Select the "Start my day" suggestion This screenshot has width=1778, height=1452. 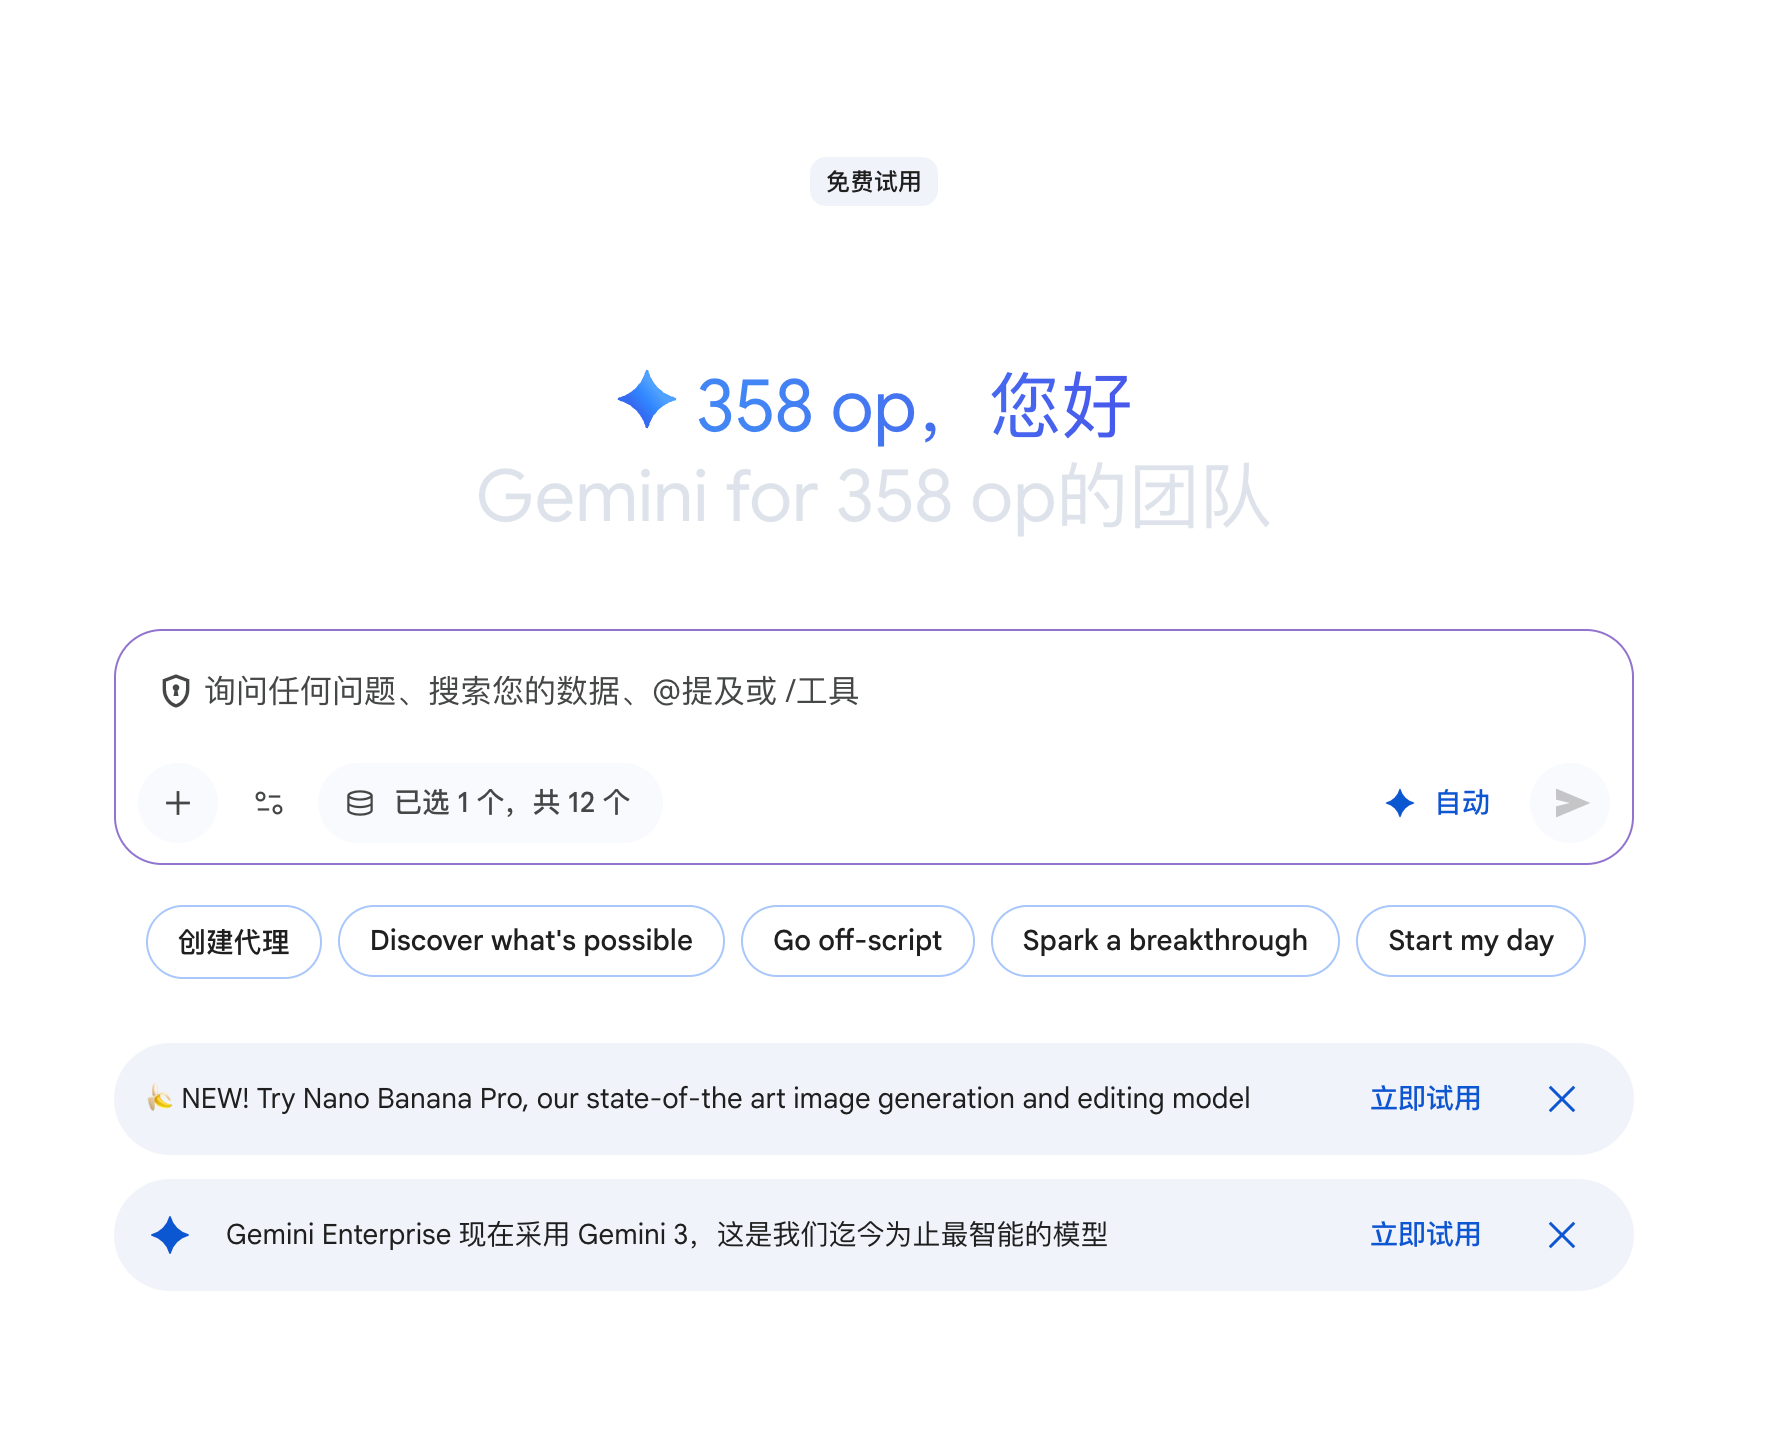[x=1471, y=941]
